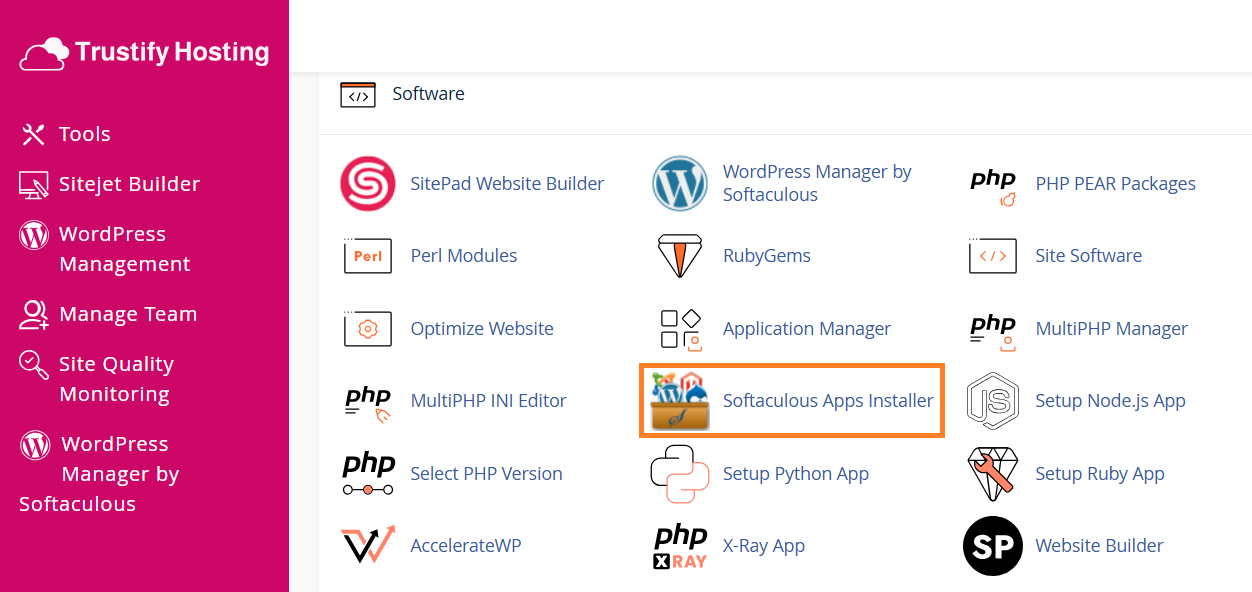
Task: Open RubyGems link
Action: pos(767,256)
